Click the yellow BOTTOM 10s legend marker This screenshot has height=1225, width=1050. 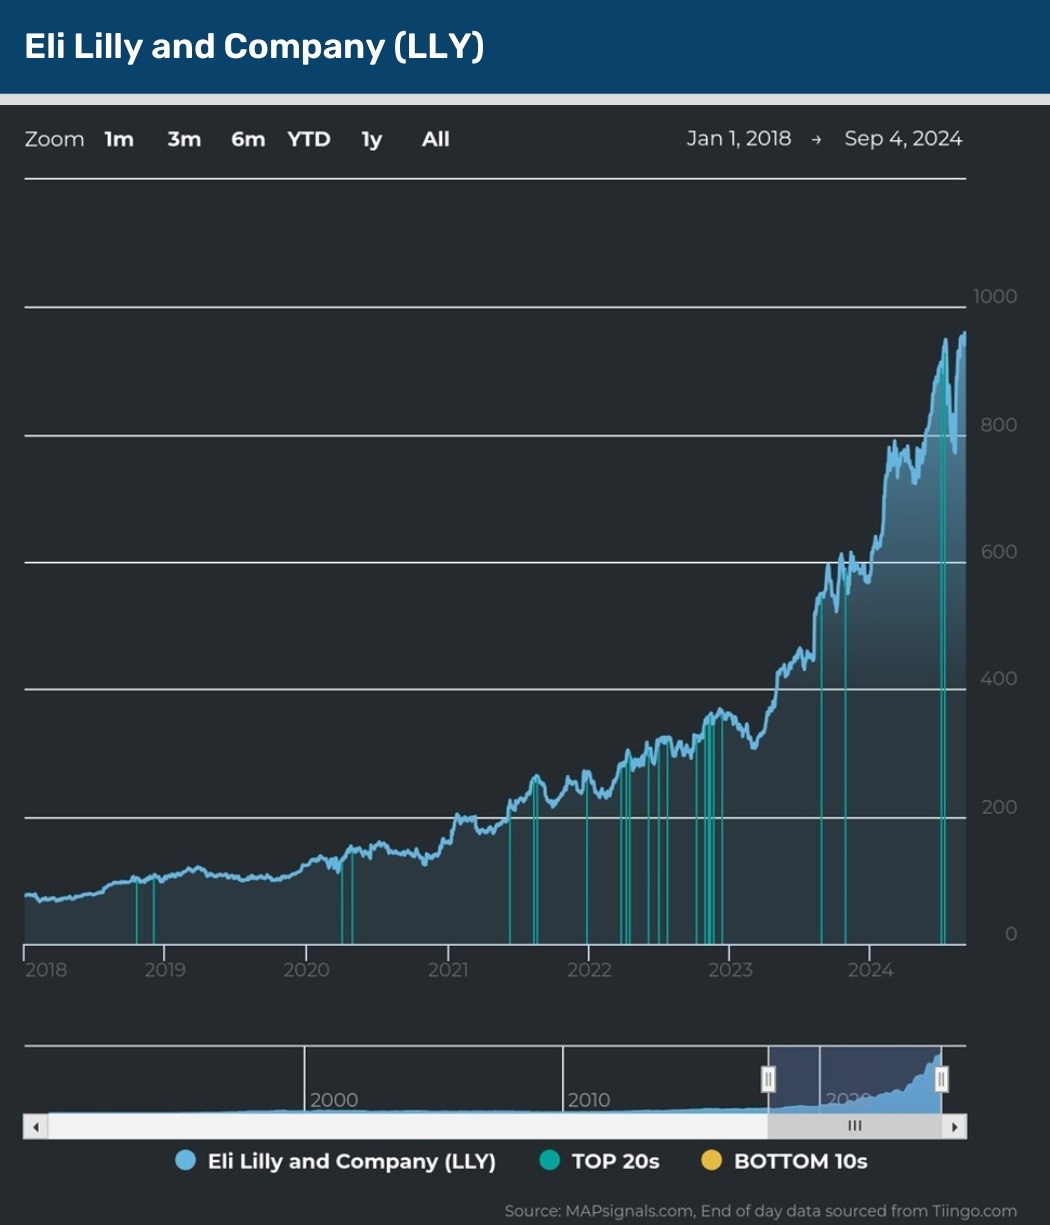coord(711,1161)
